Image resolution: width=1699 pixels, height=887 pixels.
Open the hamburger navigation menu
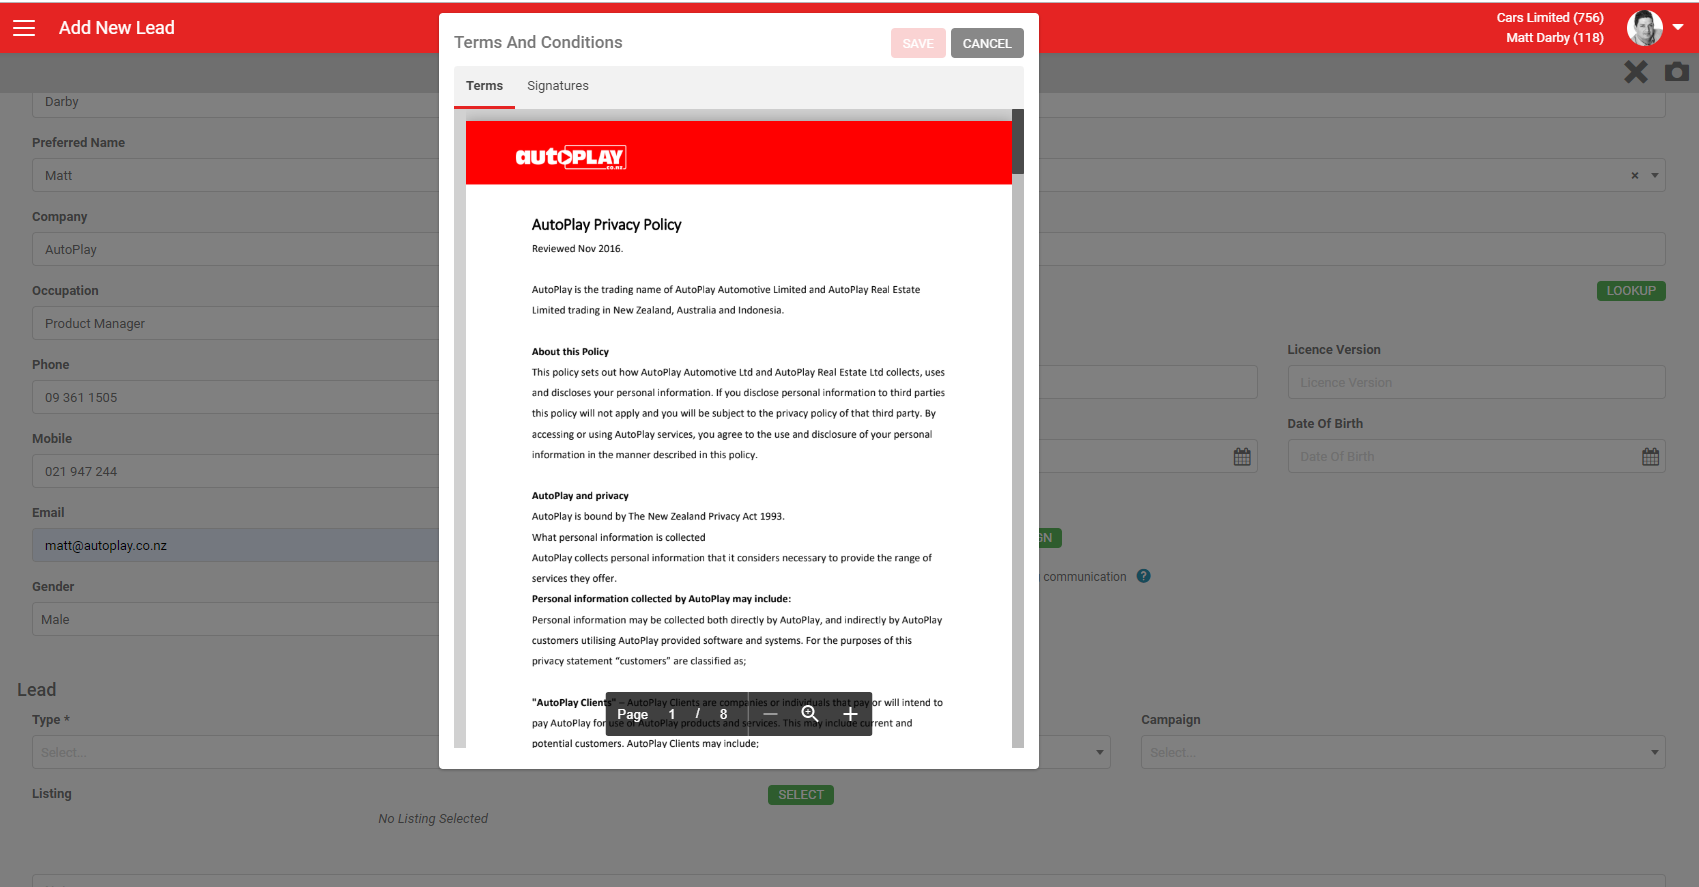pyautogui.click(x=24, y=28)
